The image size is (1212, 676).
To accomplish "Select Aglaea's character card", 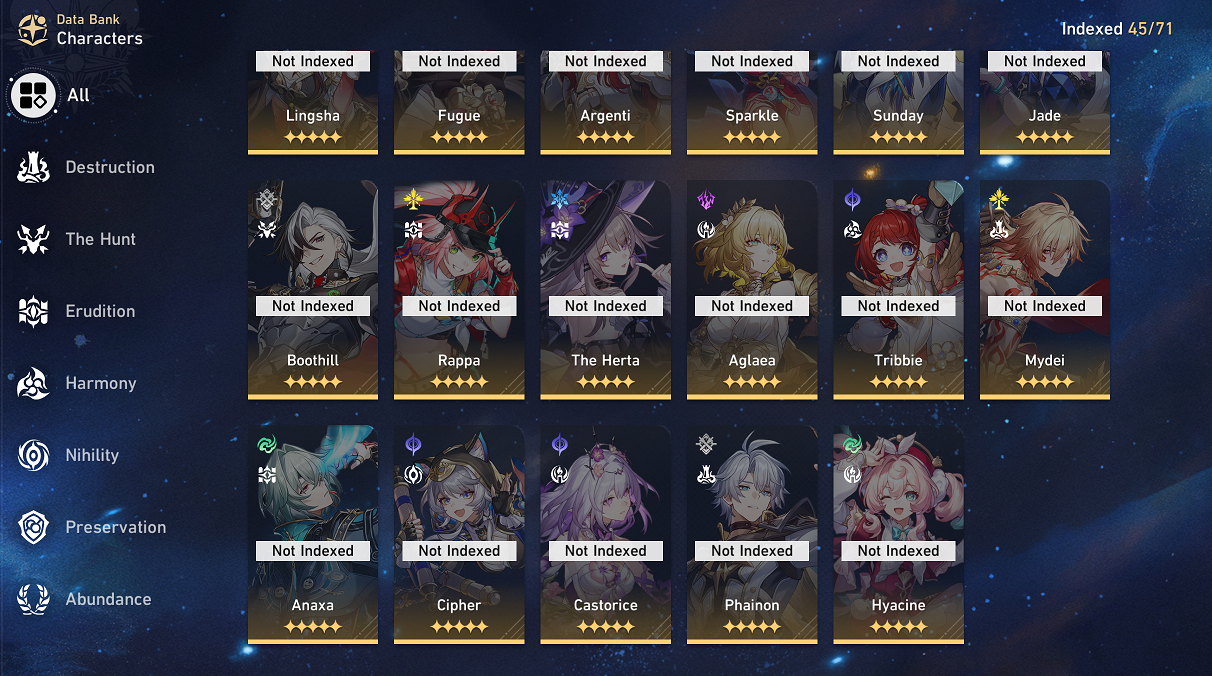I will point(752,290).
